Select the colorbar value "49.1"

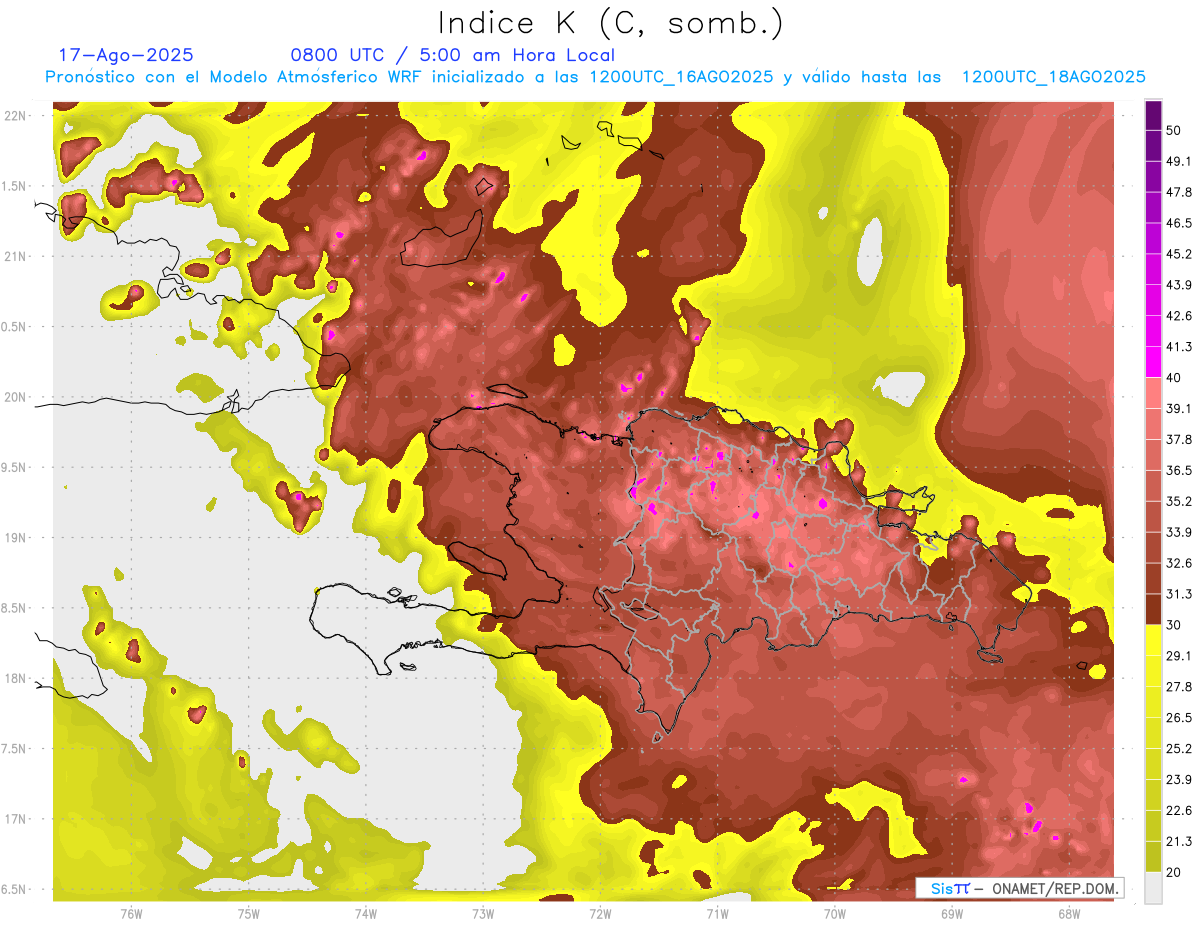[x=1179, y=161]
